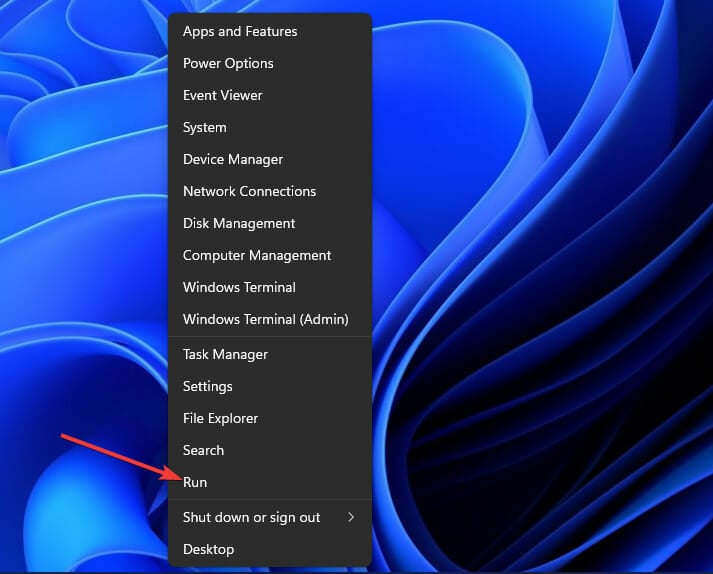Click Run to open the Run dialog
This screenshot has height=574, width=713.
pos(195,482)
